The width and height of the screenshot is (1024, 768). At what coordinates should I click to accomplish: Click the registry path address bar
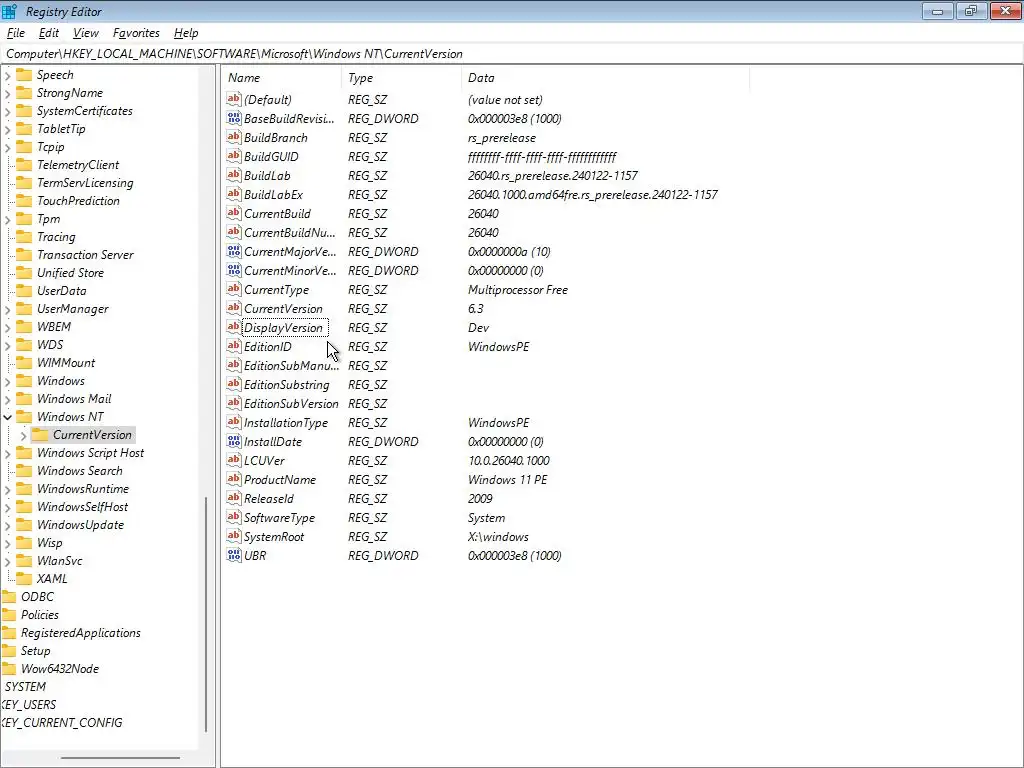(x=512, y=54)
